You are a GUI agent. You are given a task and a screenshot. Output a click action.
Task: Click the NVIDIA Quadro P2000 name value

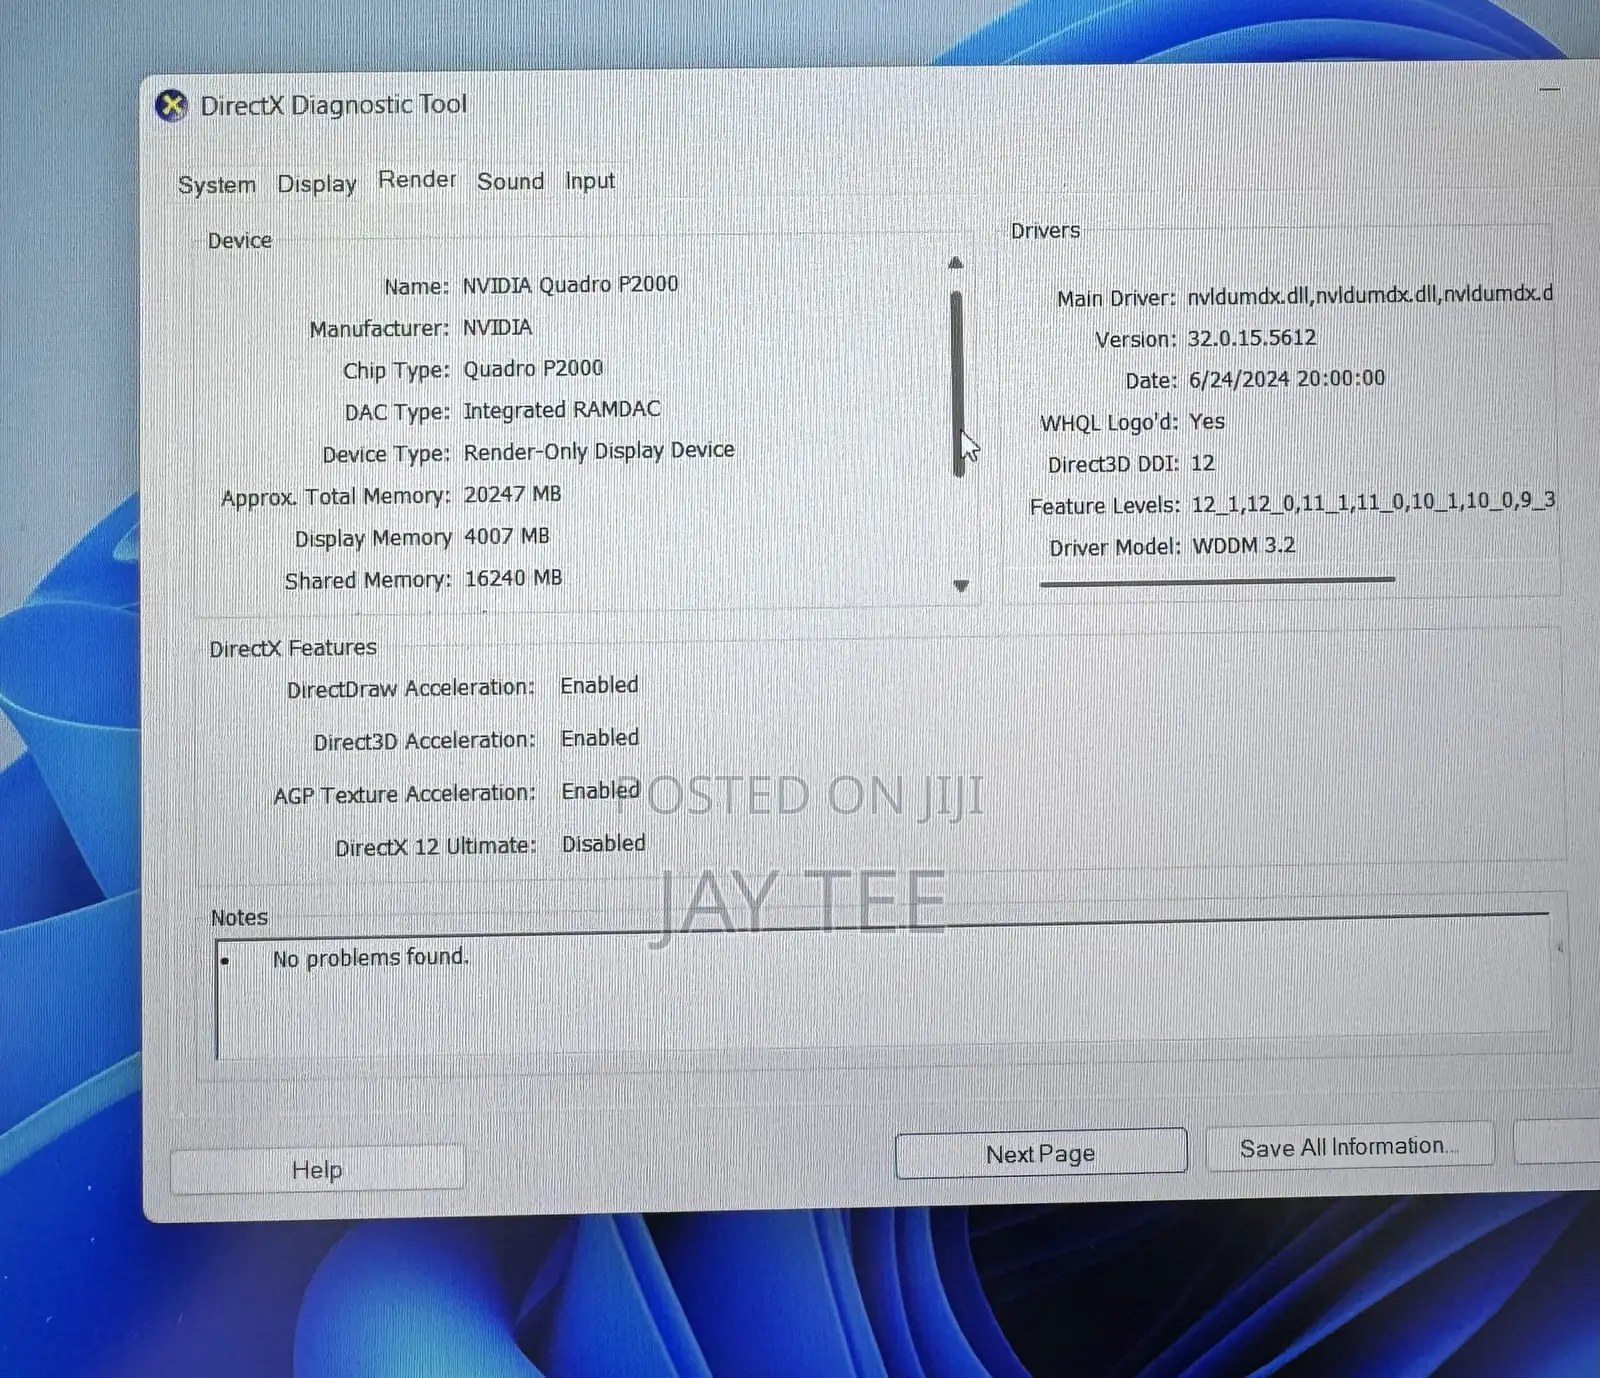570,284
